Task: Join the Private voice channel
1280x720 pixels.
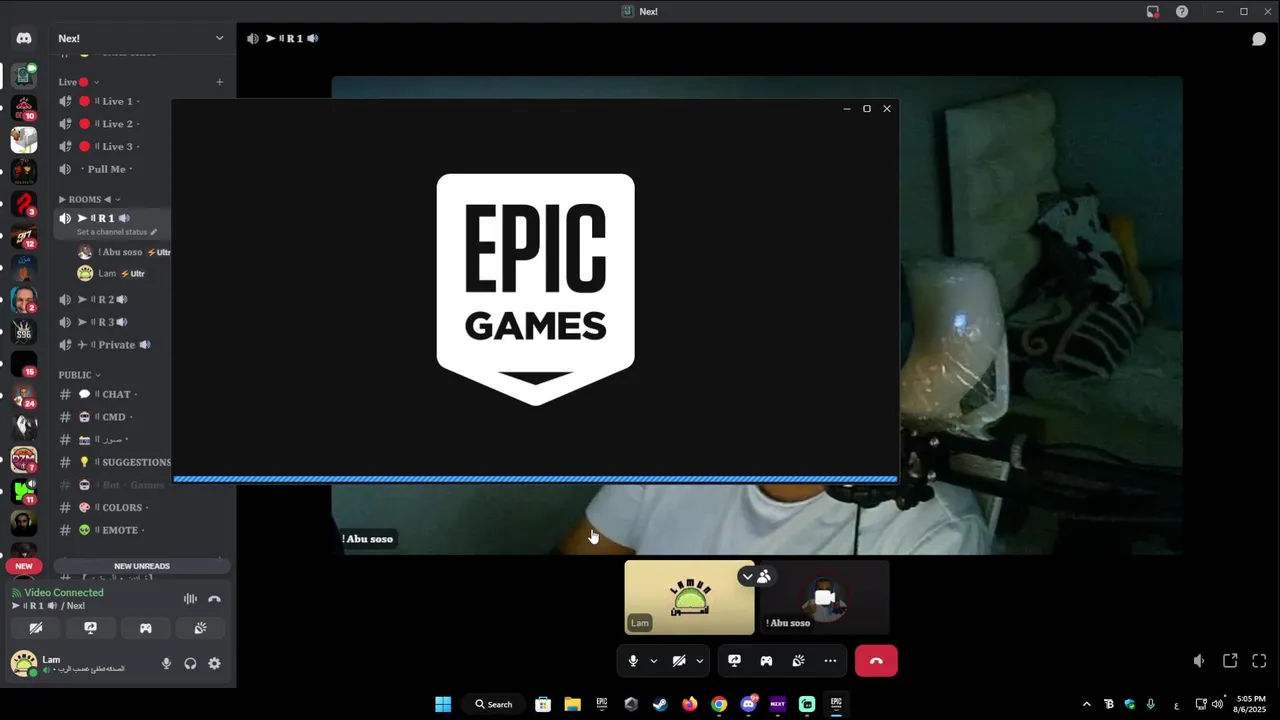Action: pyautogui.click(x=116, y=345)
